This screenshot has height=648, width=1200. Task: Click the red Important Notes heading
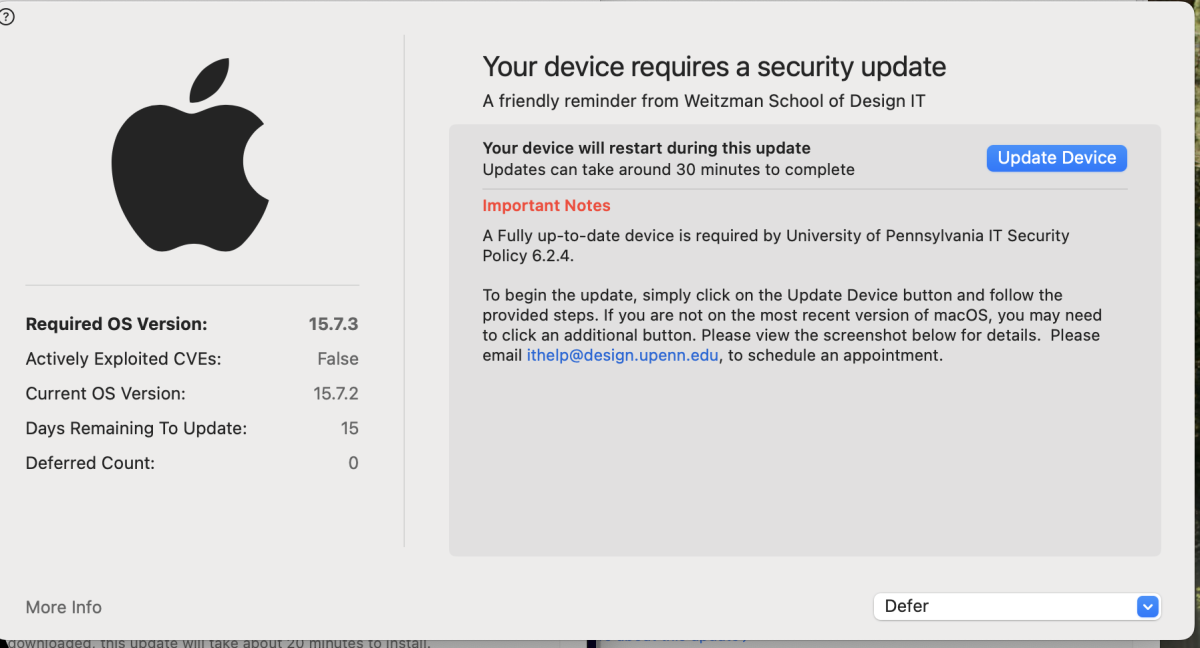(546, 205)
